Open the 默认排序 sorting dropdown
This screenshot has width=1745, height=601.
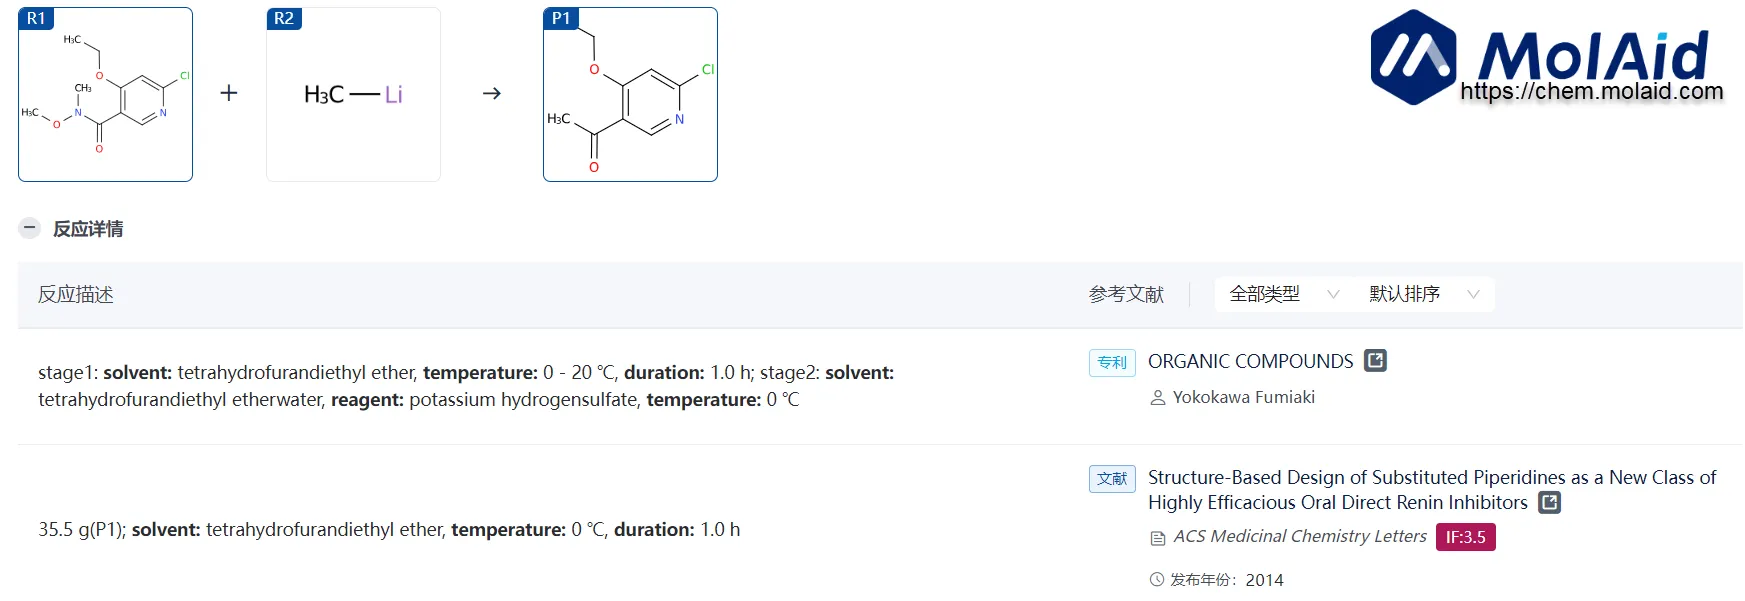click(x=1424, y=294)
